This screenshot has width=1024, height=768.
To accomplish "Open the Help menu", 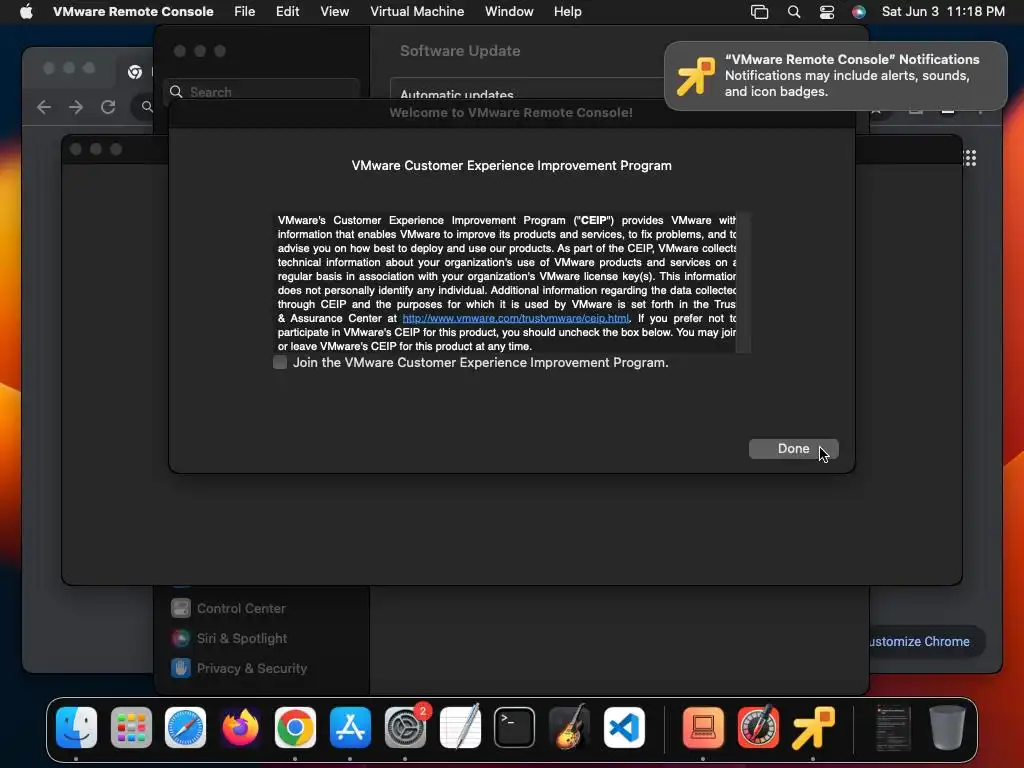I will coord(568,11).
